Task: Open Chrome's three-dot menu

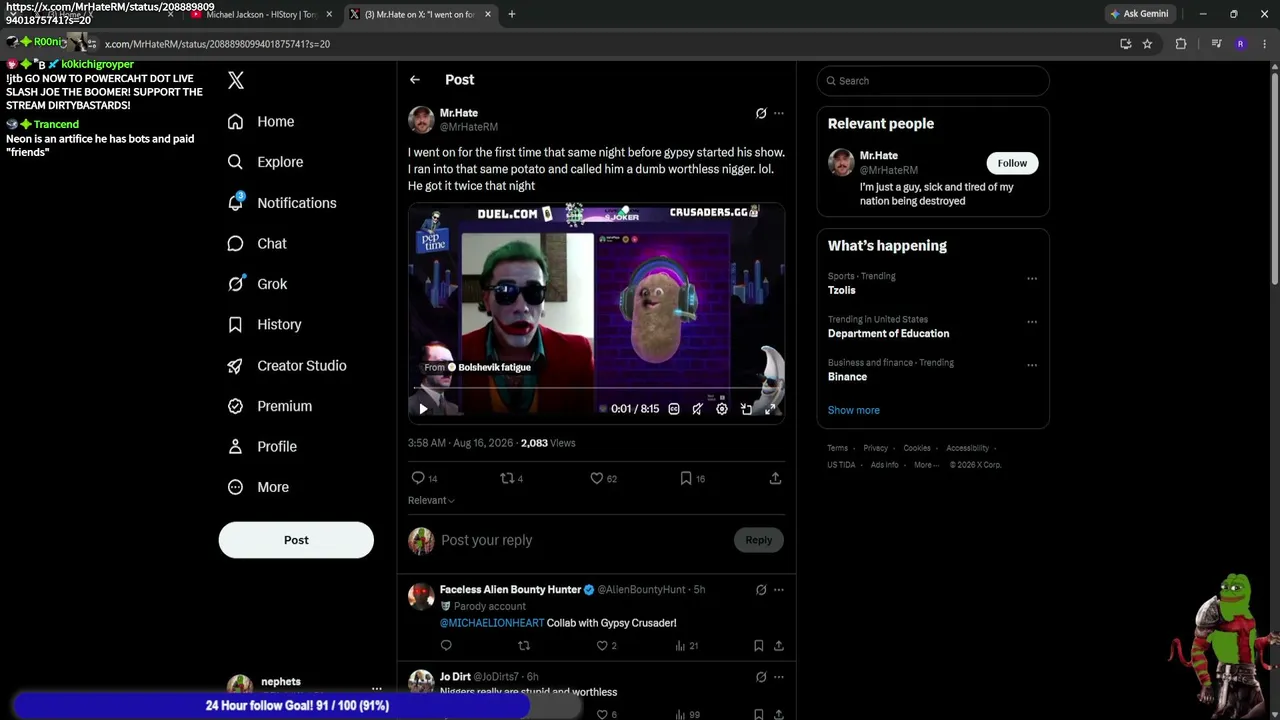Action: pyautogui.click(x=1265, y=44)
